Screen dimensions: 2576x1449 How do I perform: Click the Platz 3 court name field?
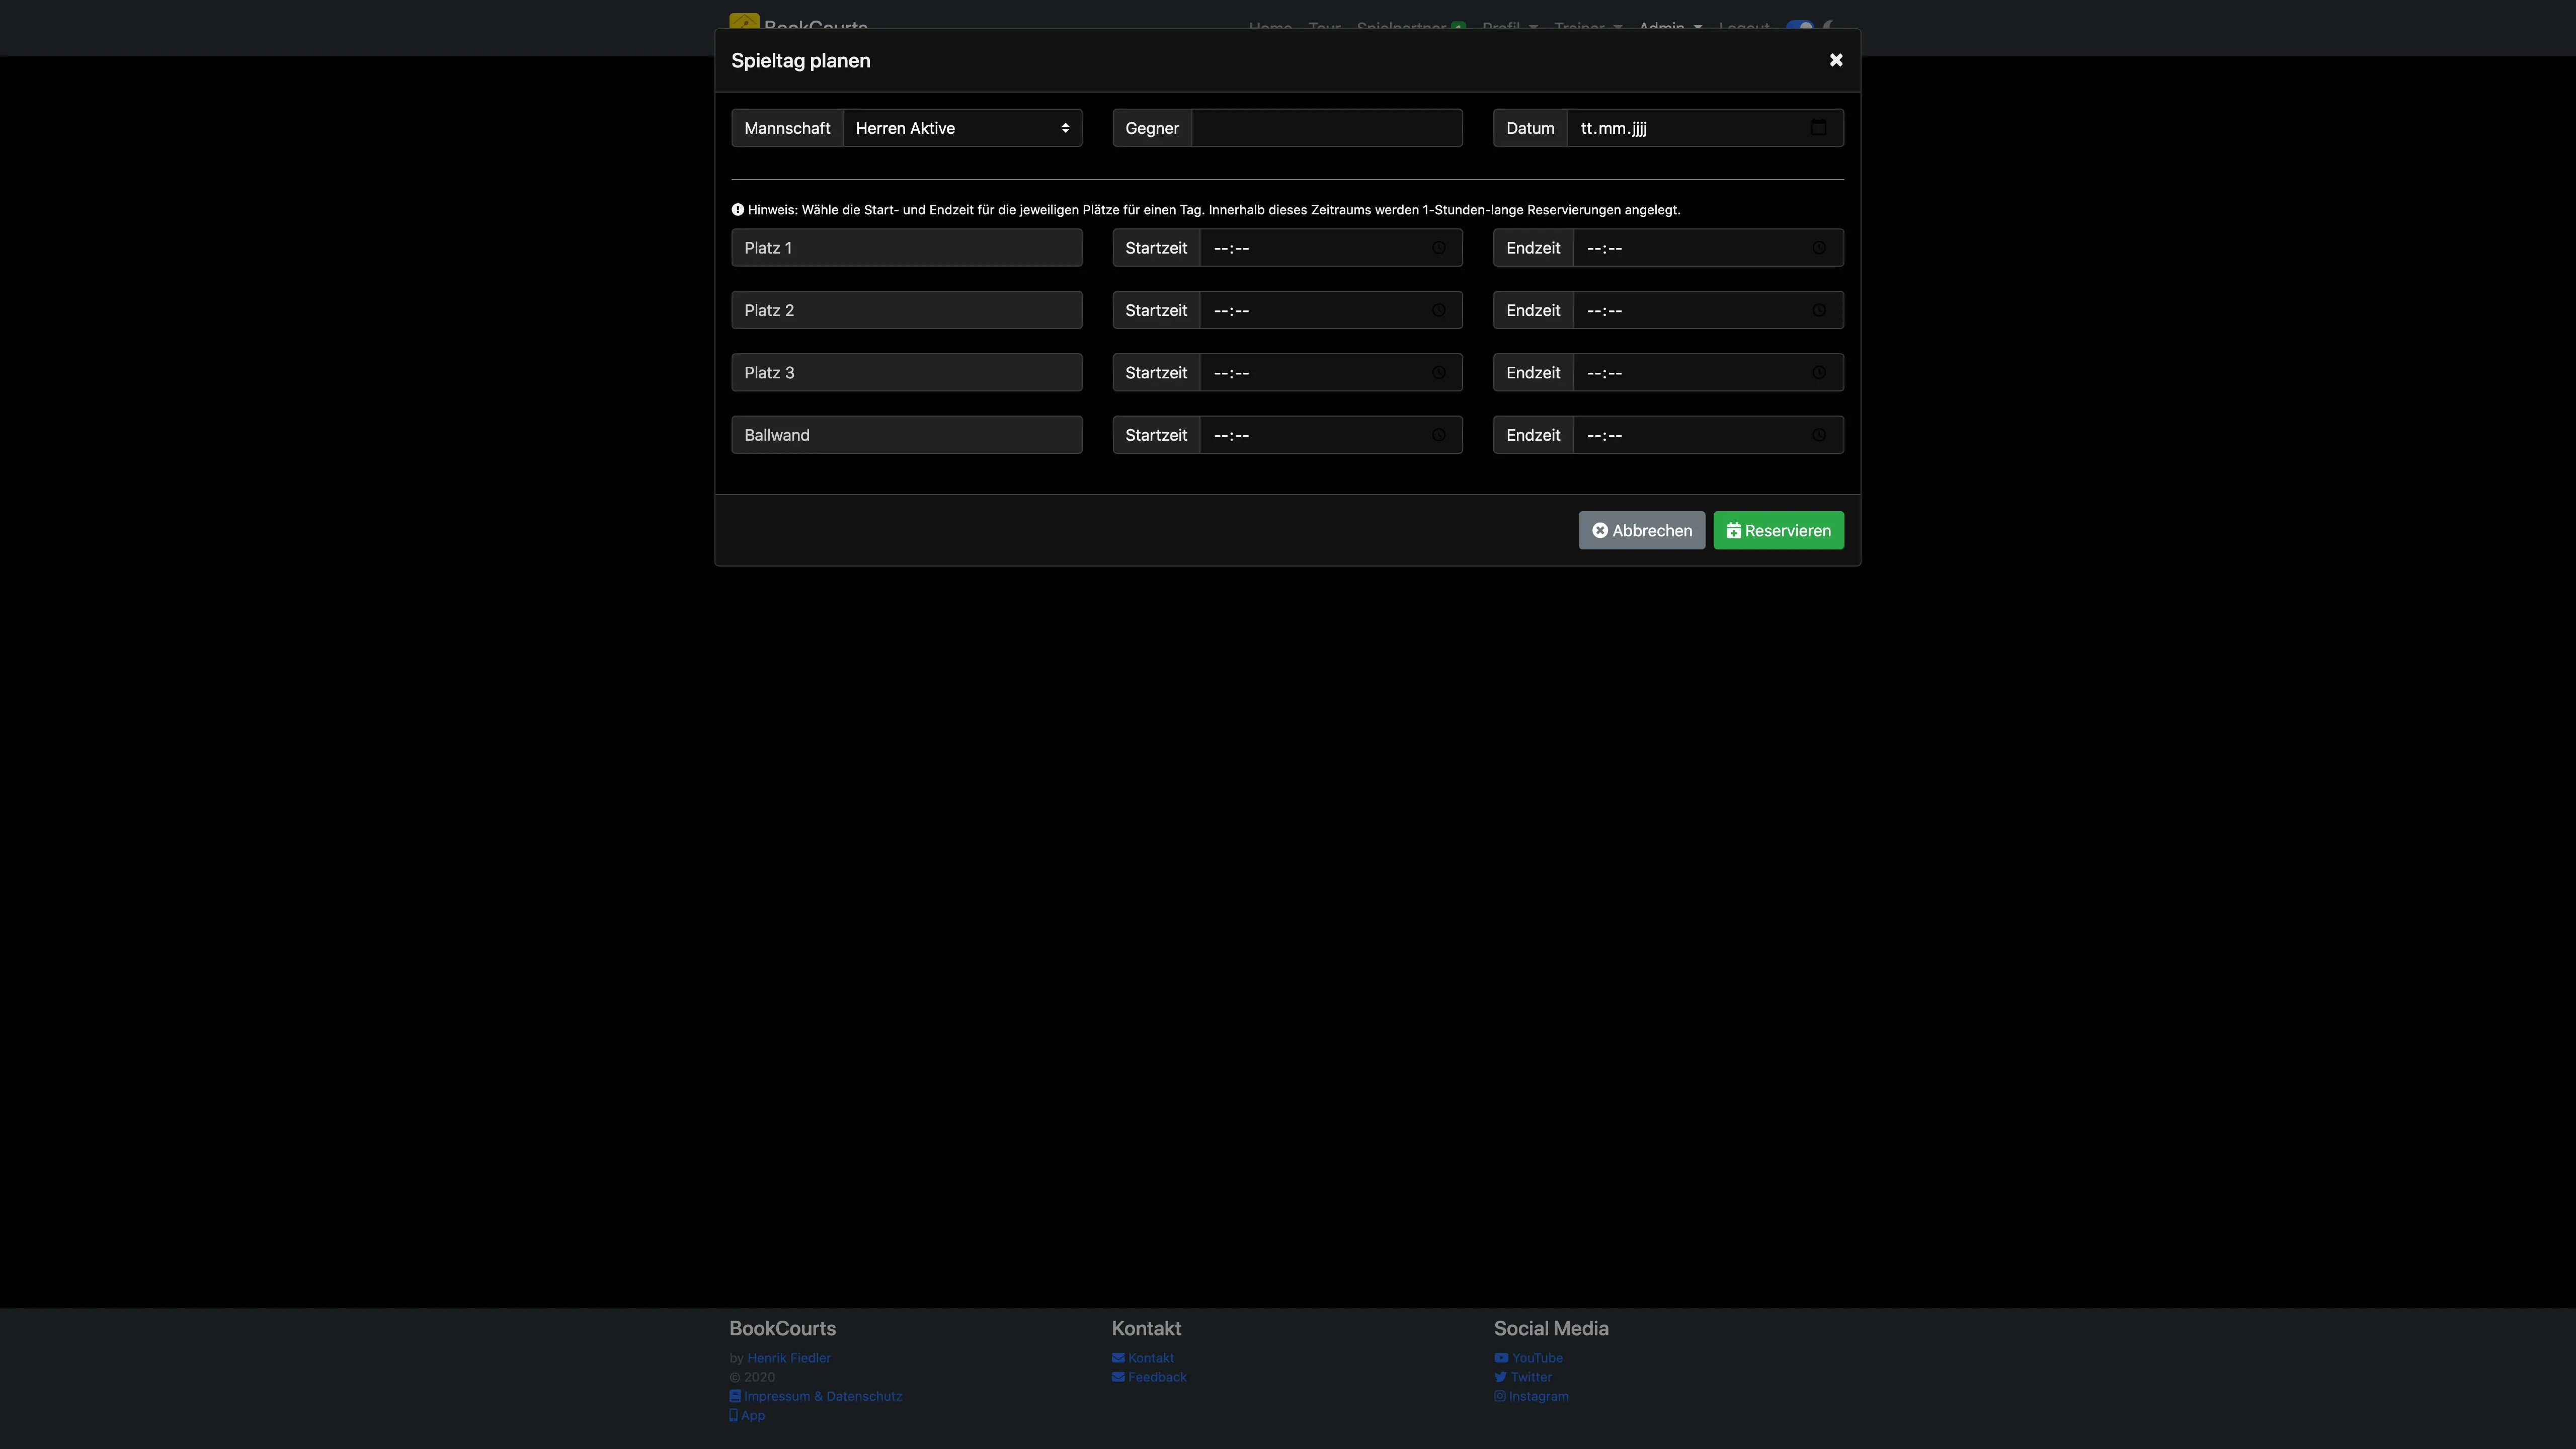pyautogui.click(x=906, y=372)
